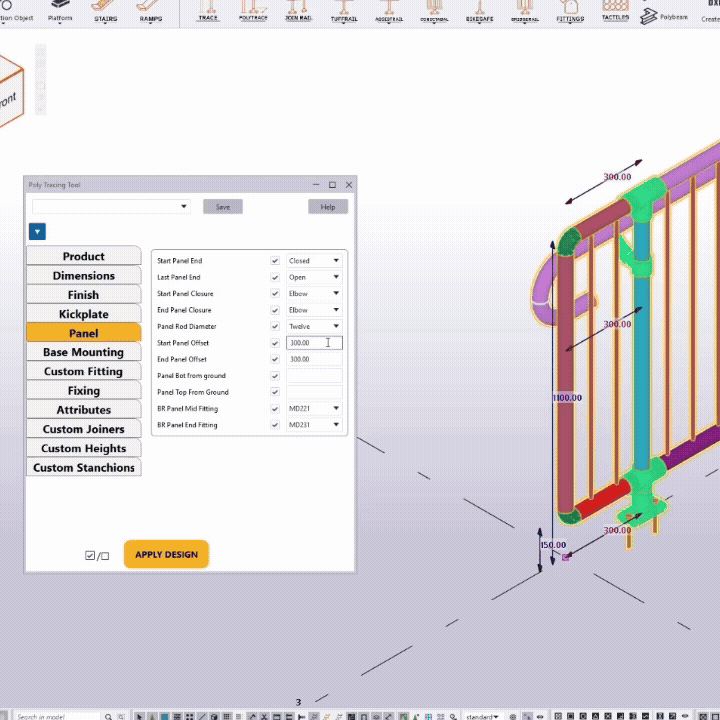
Task: Select the Ramps tool icon
Action: (151, 12)
